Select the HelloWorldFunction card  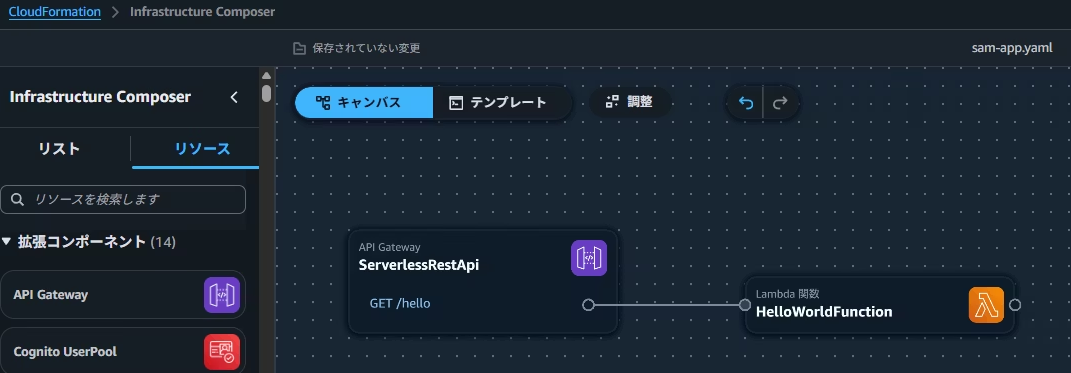coord(879,305)
